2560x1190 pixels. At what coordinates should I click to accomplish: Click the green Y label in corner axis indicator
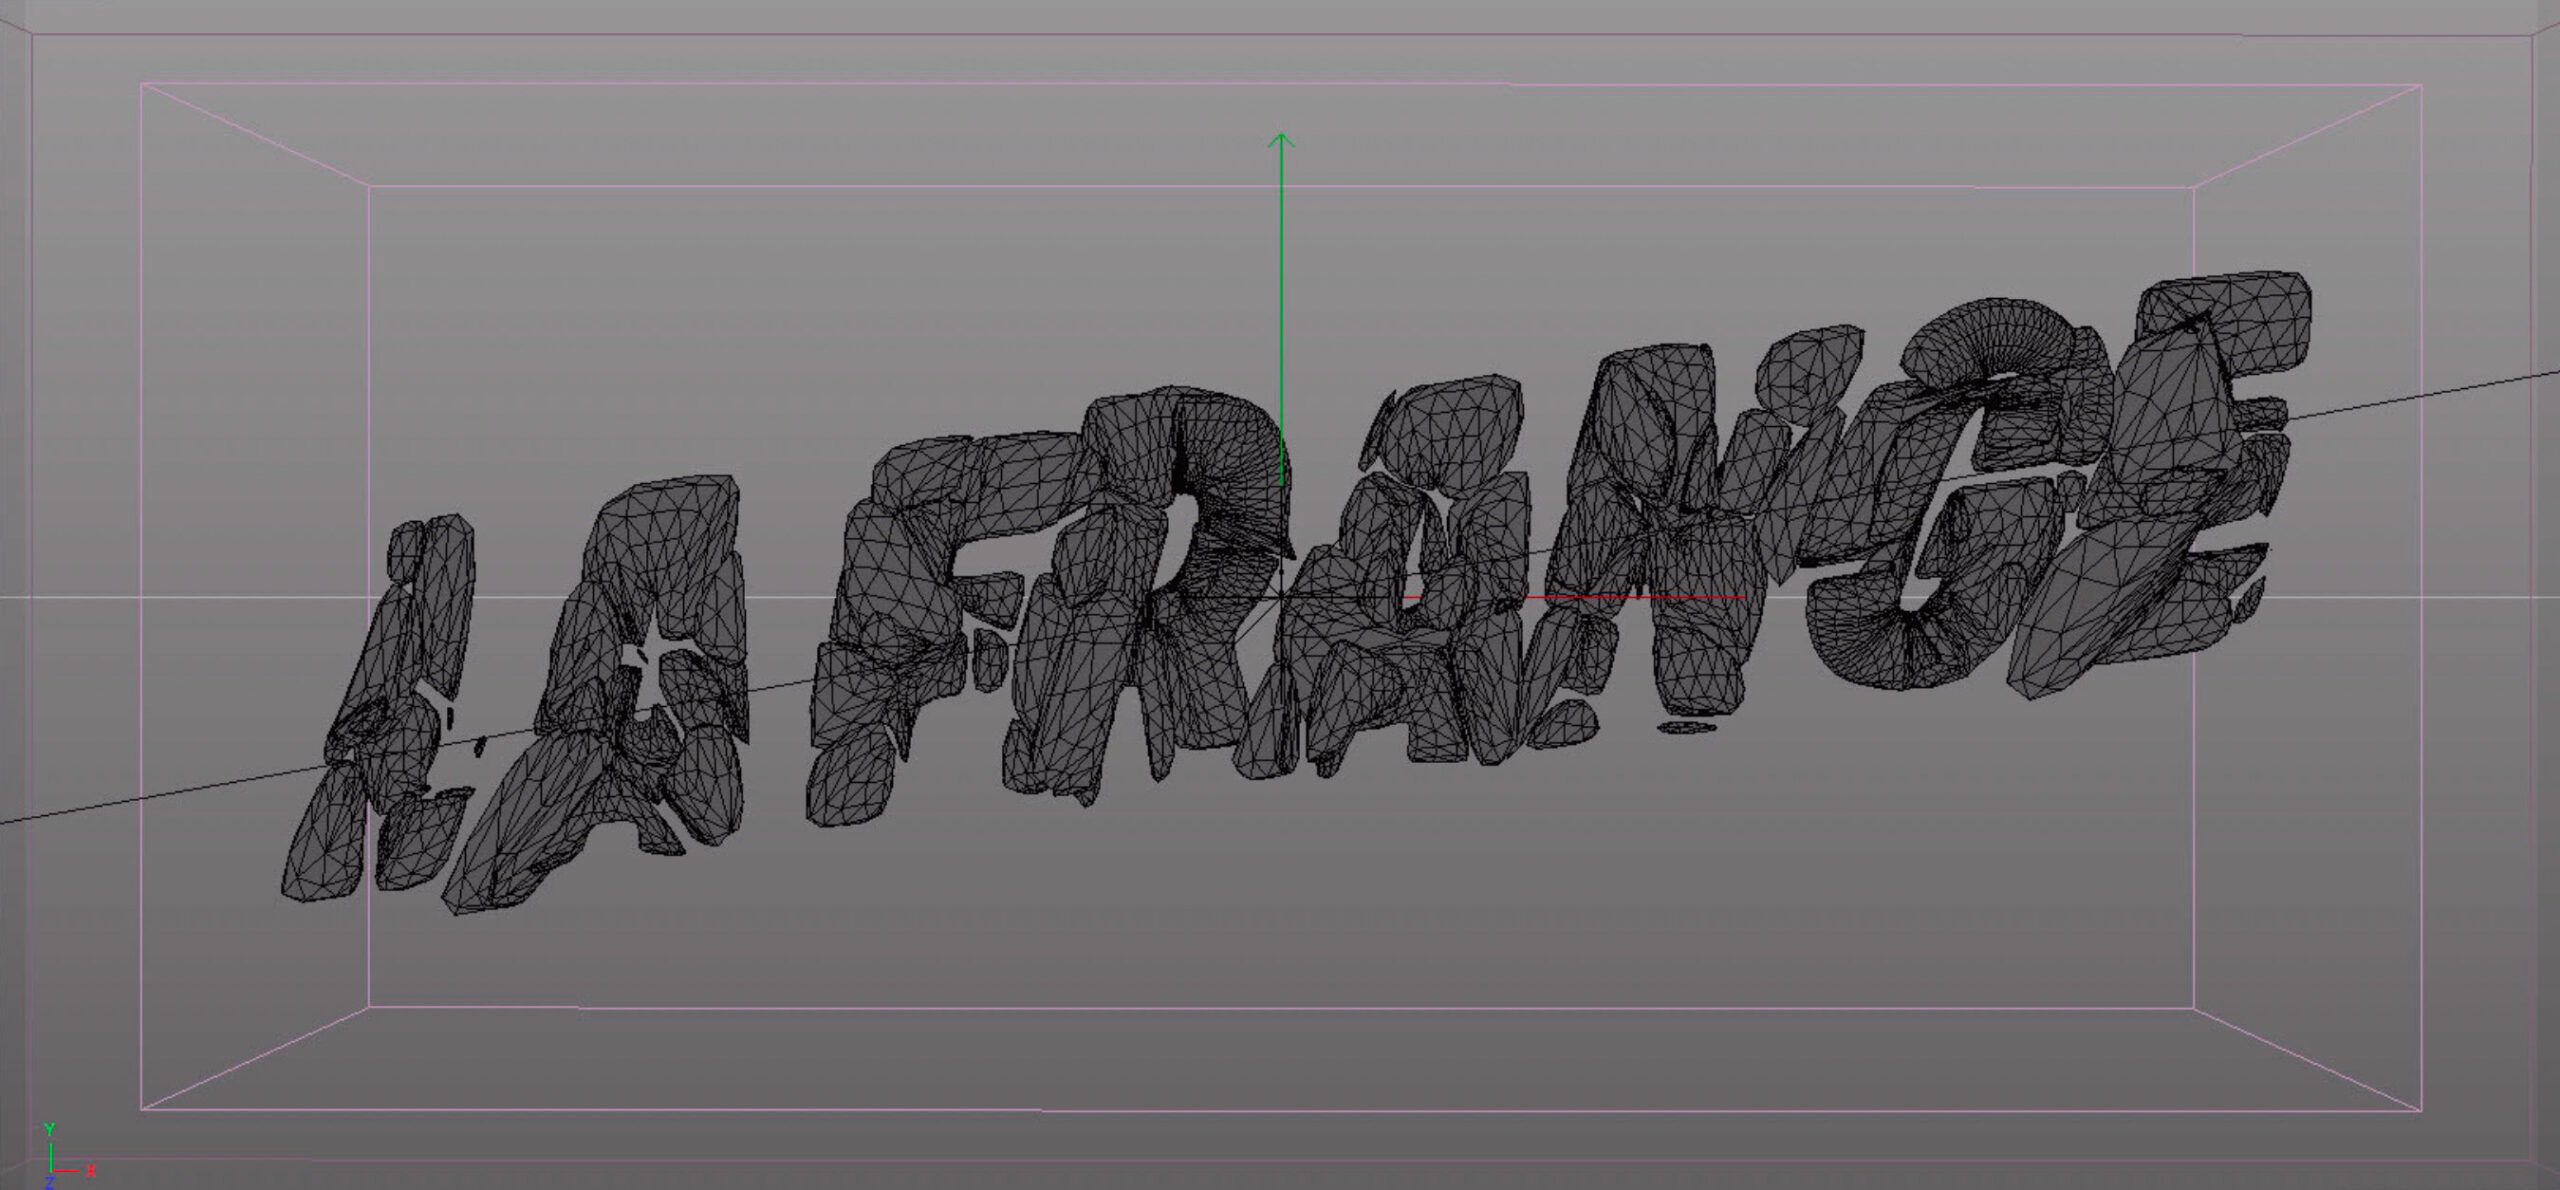49,1129
